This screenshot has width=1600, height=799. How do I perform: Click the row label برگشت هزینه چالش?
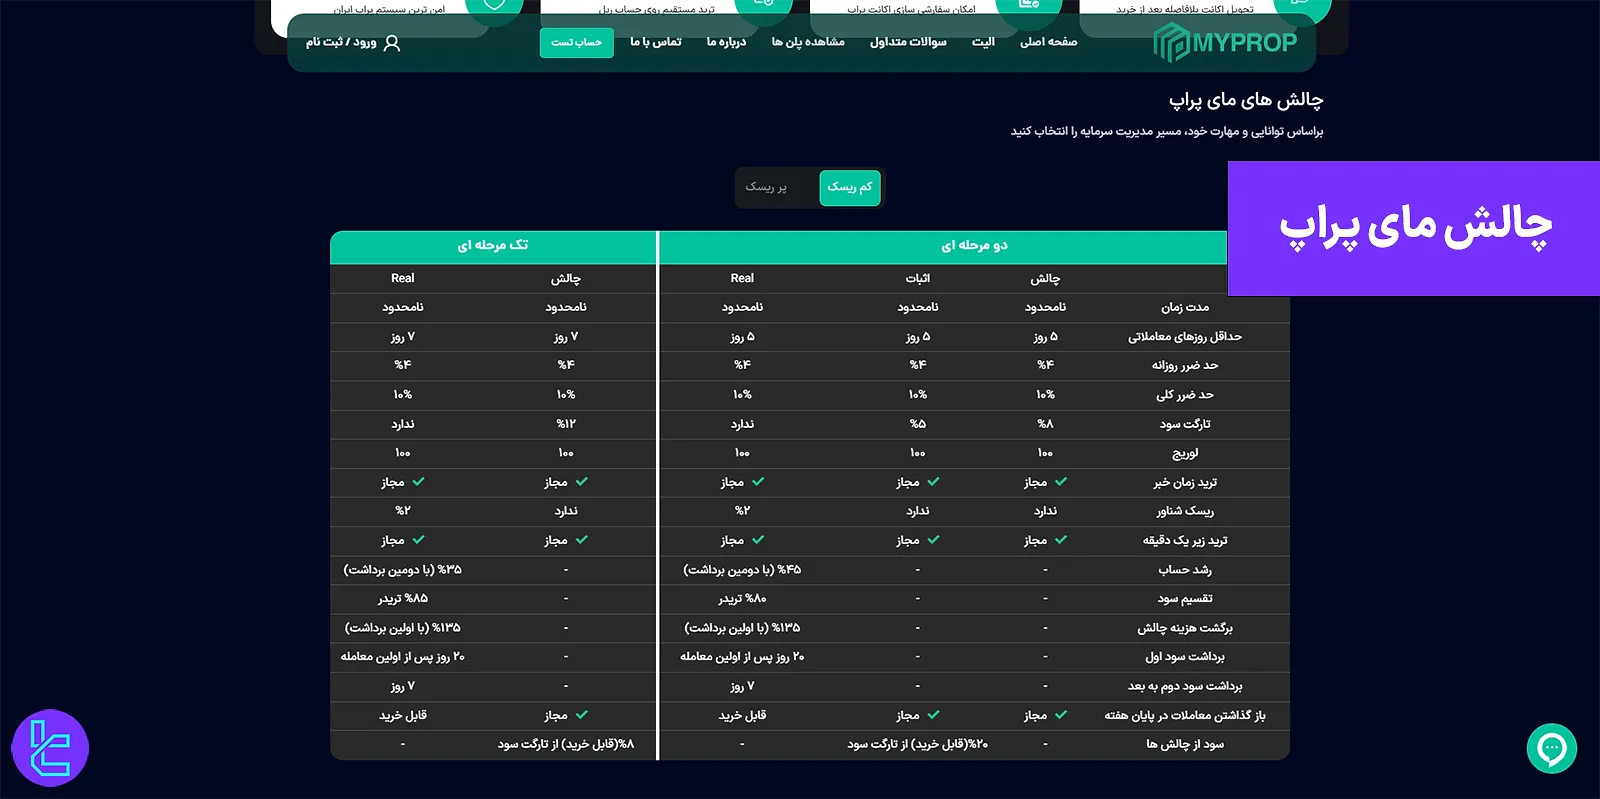tap(1185, 628)
